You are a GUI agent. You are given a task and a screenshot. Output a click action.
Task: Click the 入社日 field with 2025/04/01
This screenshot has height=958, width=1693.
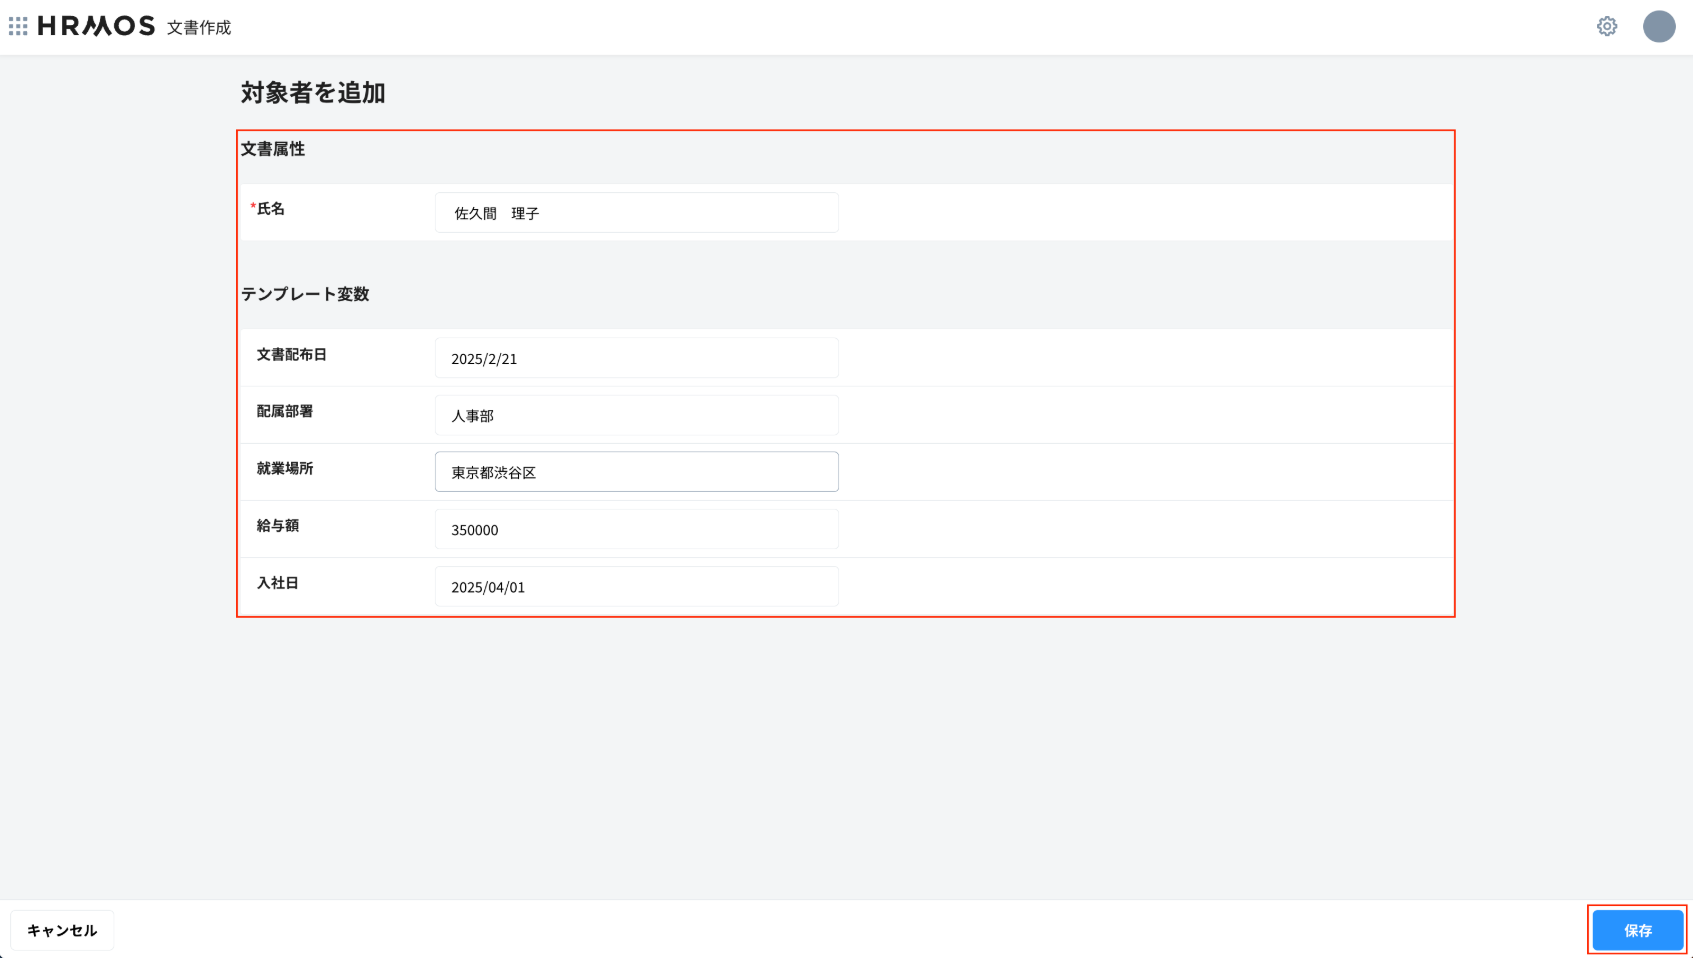(x=636, y=586)
